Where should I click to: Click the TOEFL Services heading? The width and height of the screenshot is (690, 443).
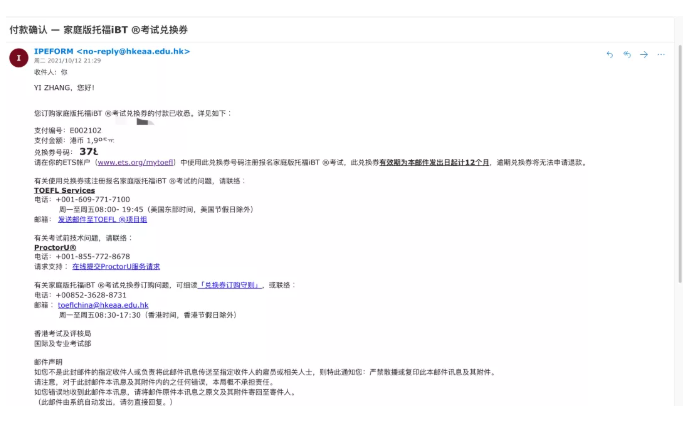point(64,189)
